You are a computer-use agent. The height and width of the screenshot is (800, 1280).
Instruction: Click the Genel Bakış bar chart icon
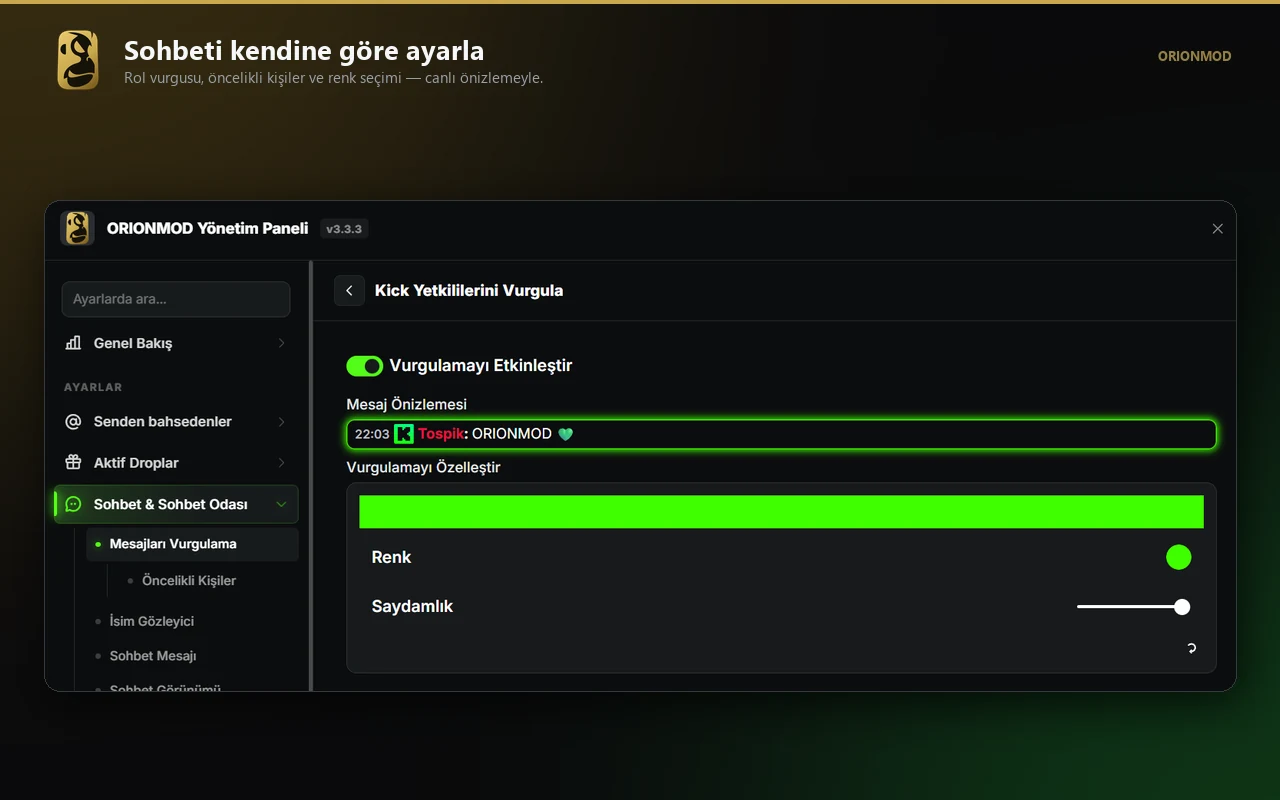73,343
